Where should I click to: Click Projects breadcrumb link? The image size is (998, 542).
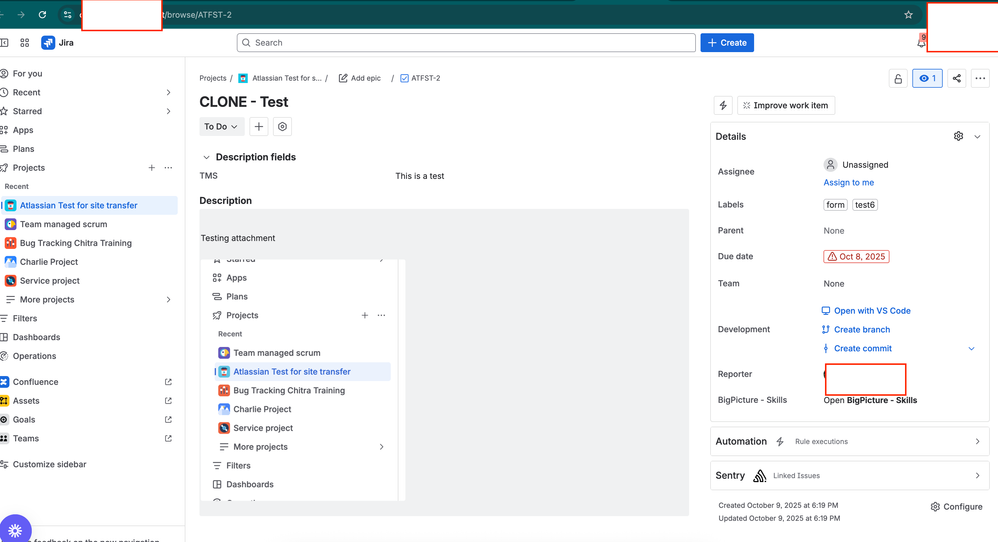pos(213,78)
